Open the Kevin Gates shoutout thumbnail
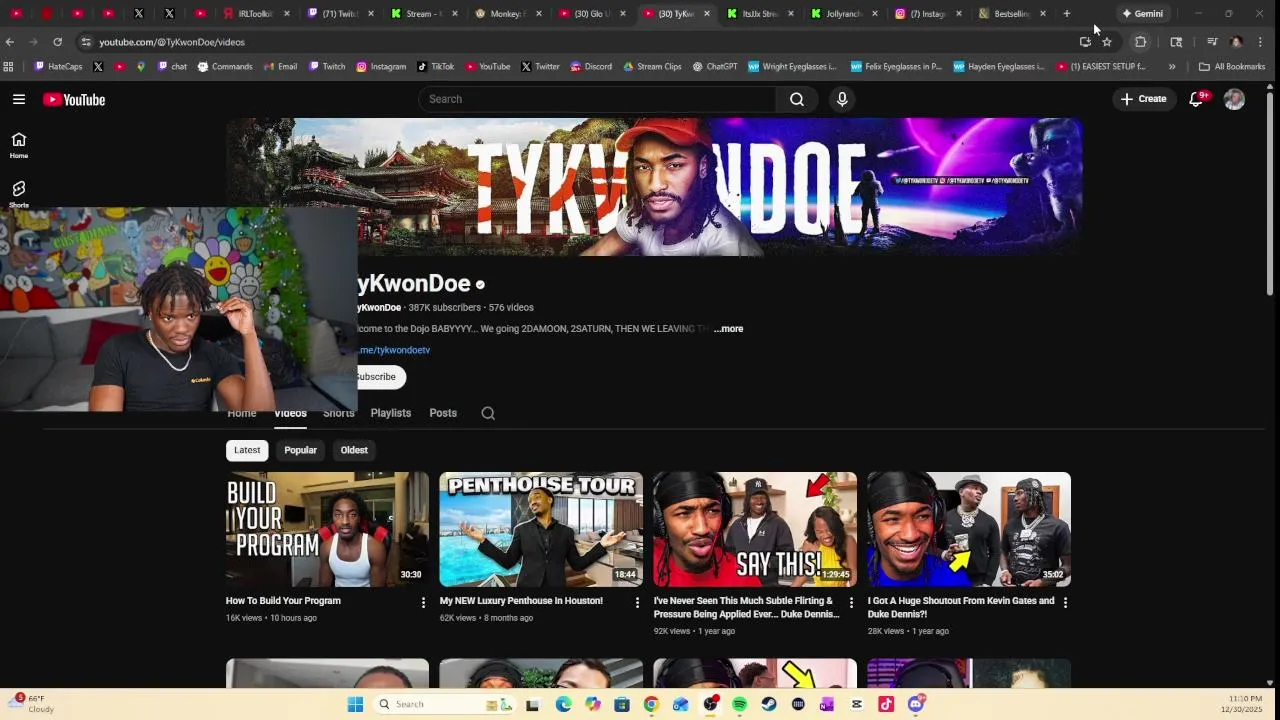 point(969,529)
